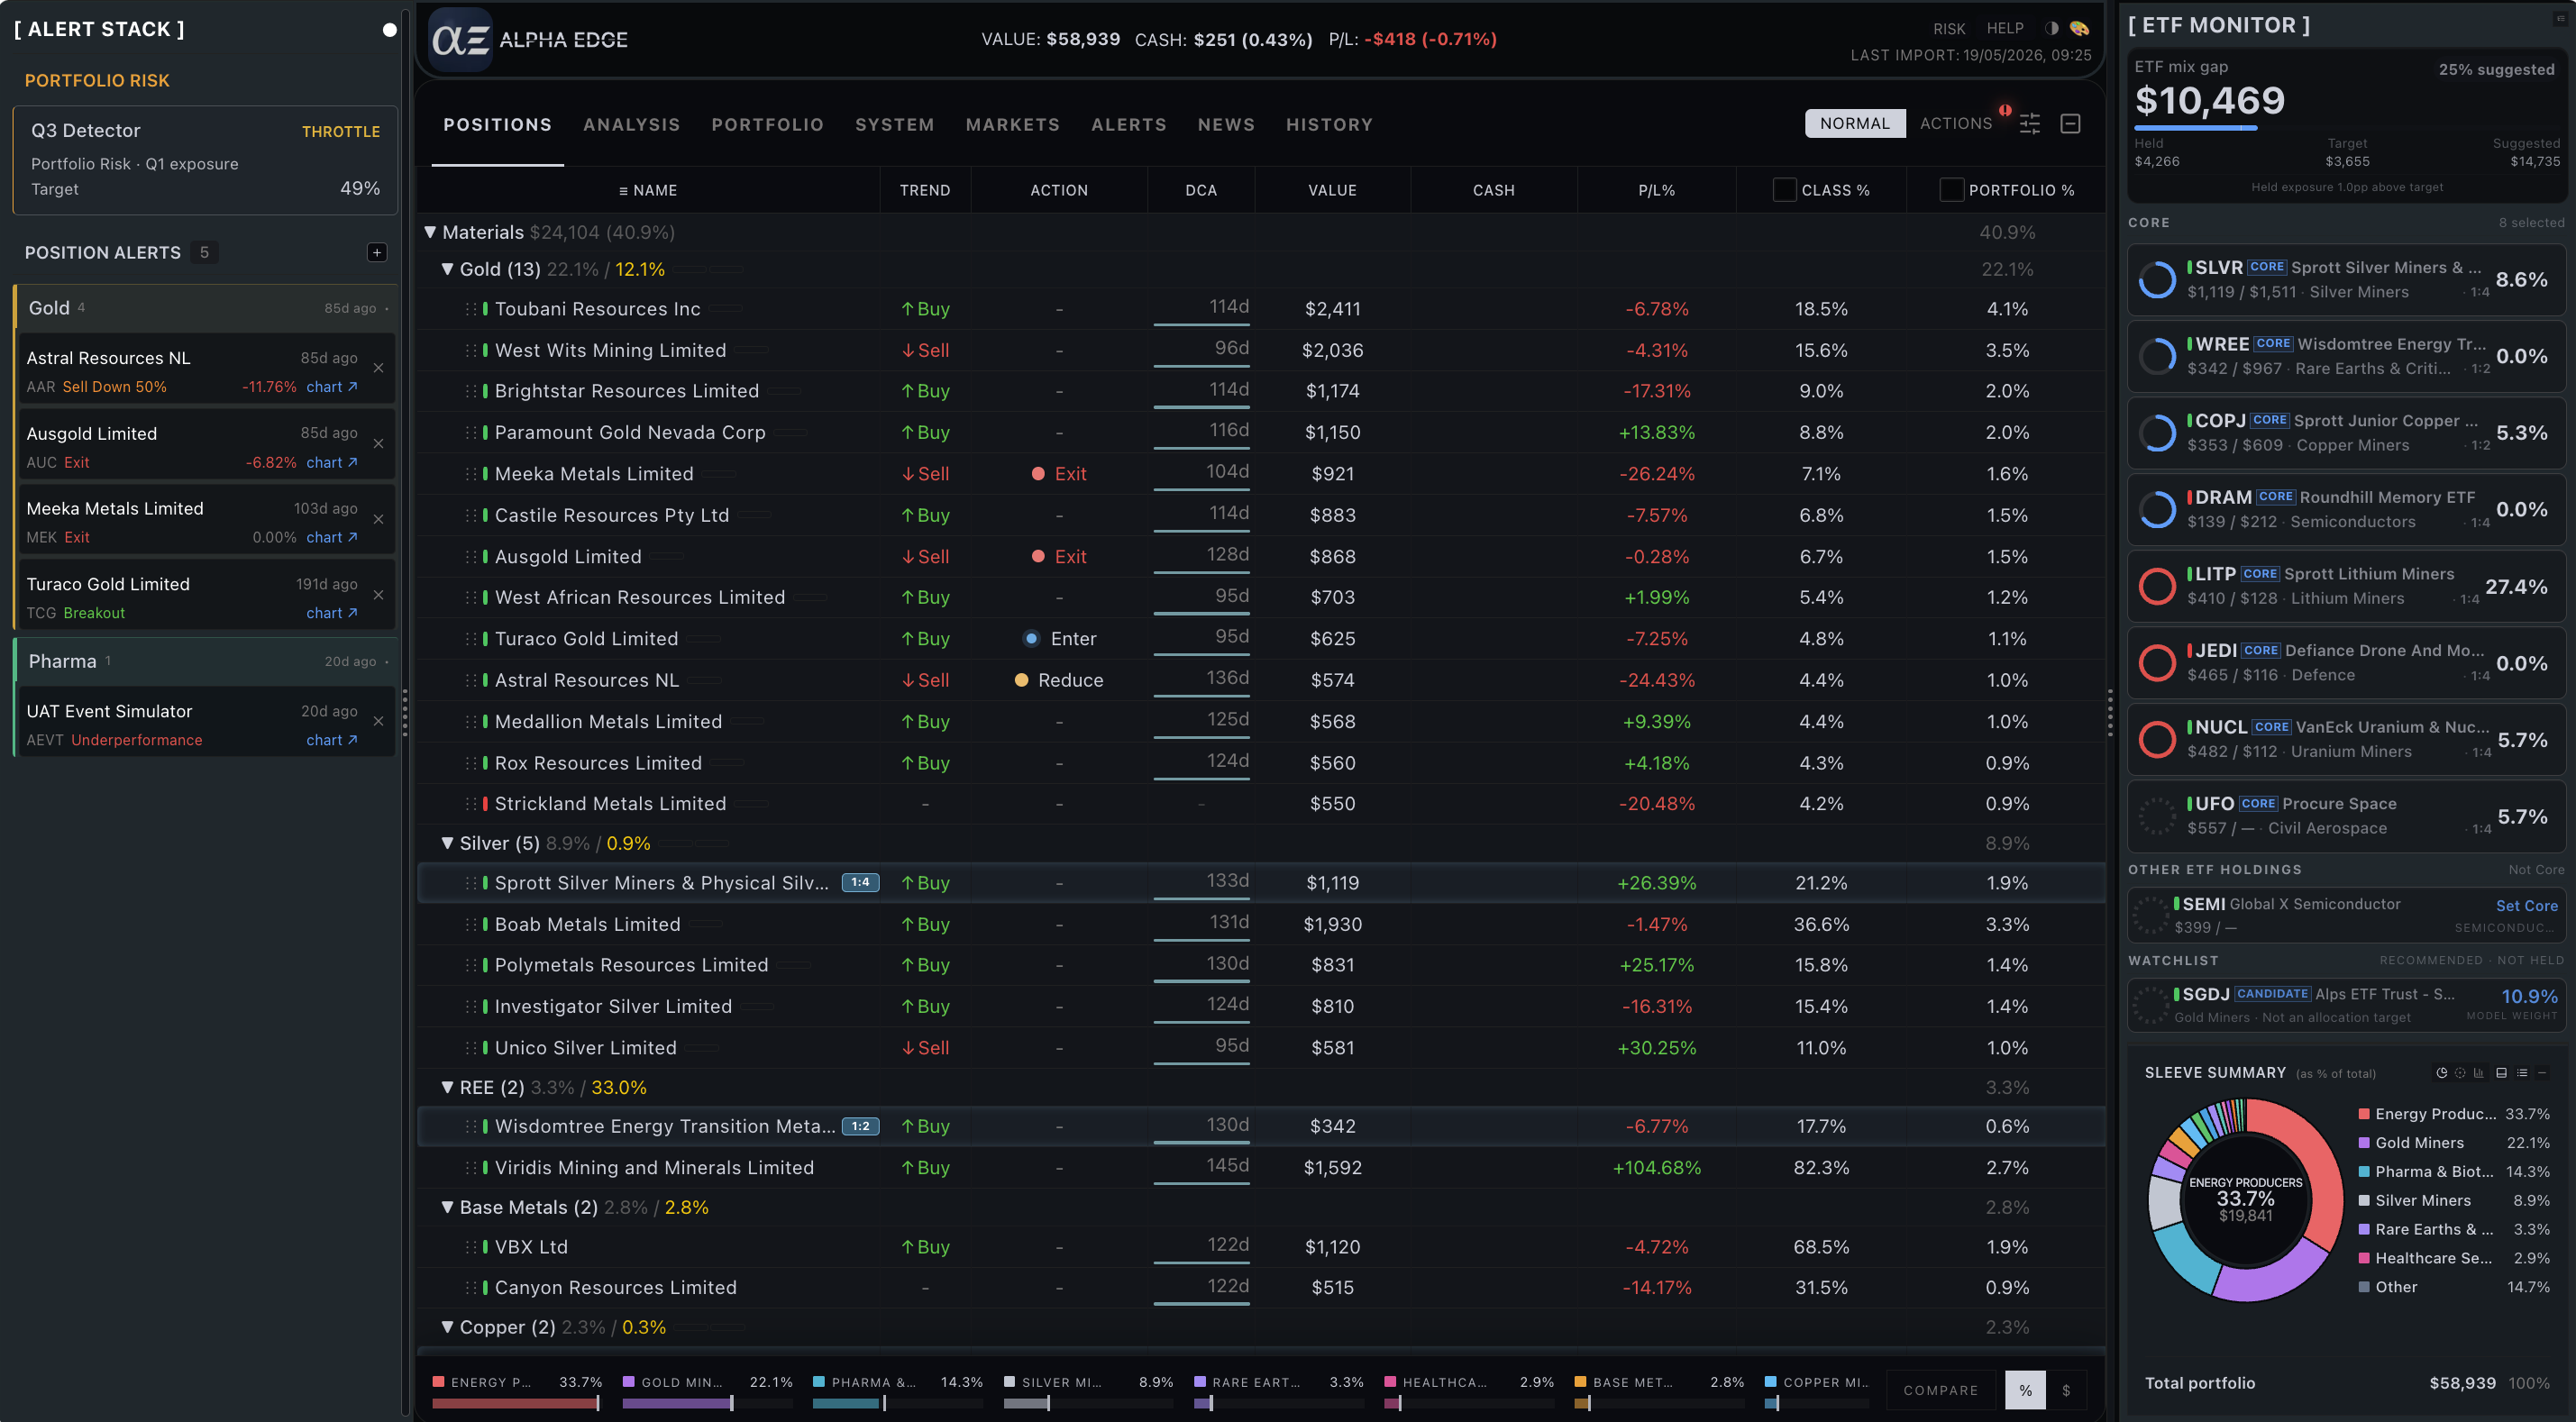Minimize the sleeve summary section
Screen dimensions: 2576x1422
point(2542,1073)
